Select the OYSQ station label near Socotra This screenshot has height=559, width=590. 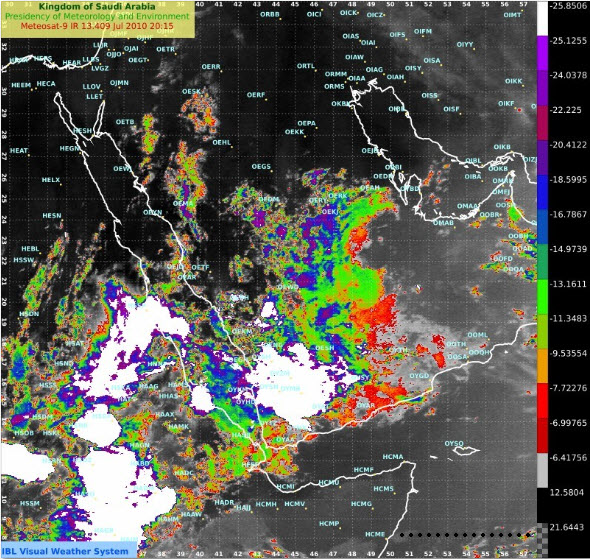click(454, 444)
